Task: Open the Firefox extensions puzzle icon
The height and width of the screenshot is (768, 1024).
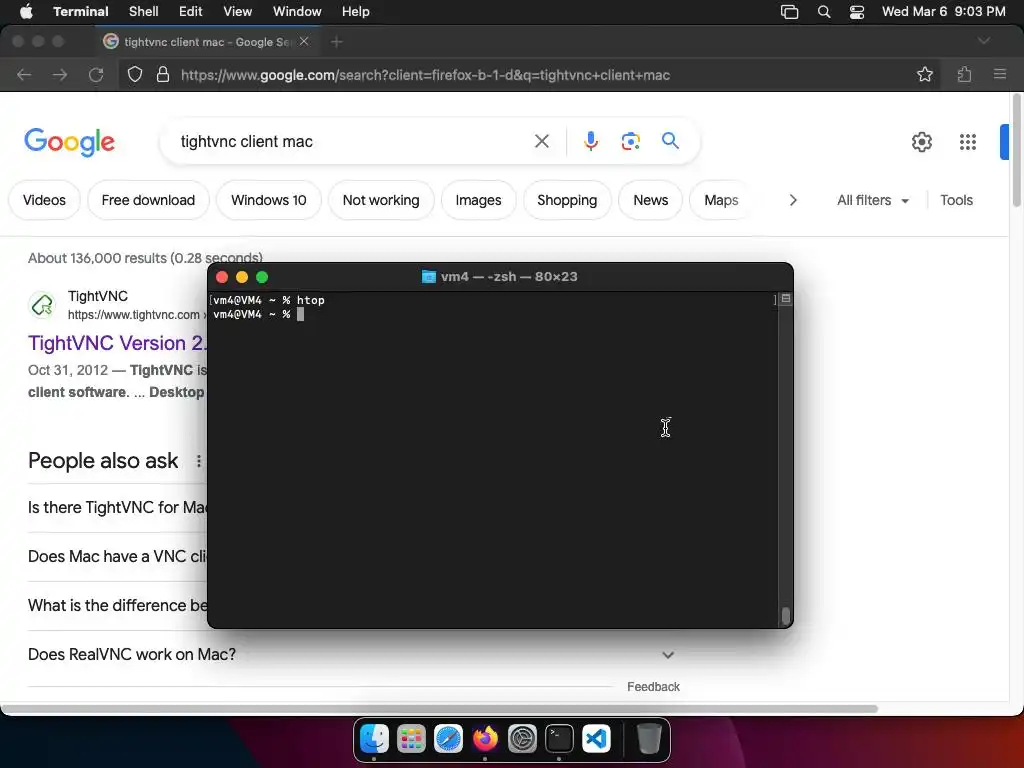Action: (x=965, y=74)
